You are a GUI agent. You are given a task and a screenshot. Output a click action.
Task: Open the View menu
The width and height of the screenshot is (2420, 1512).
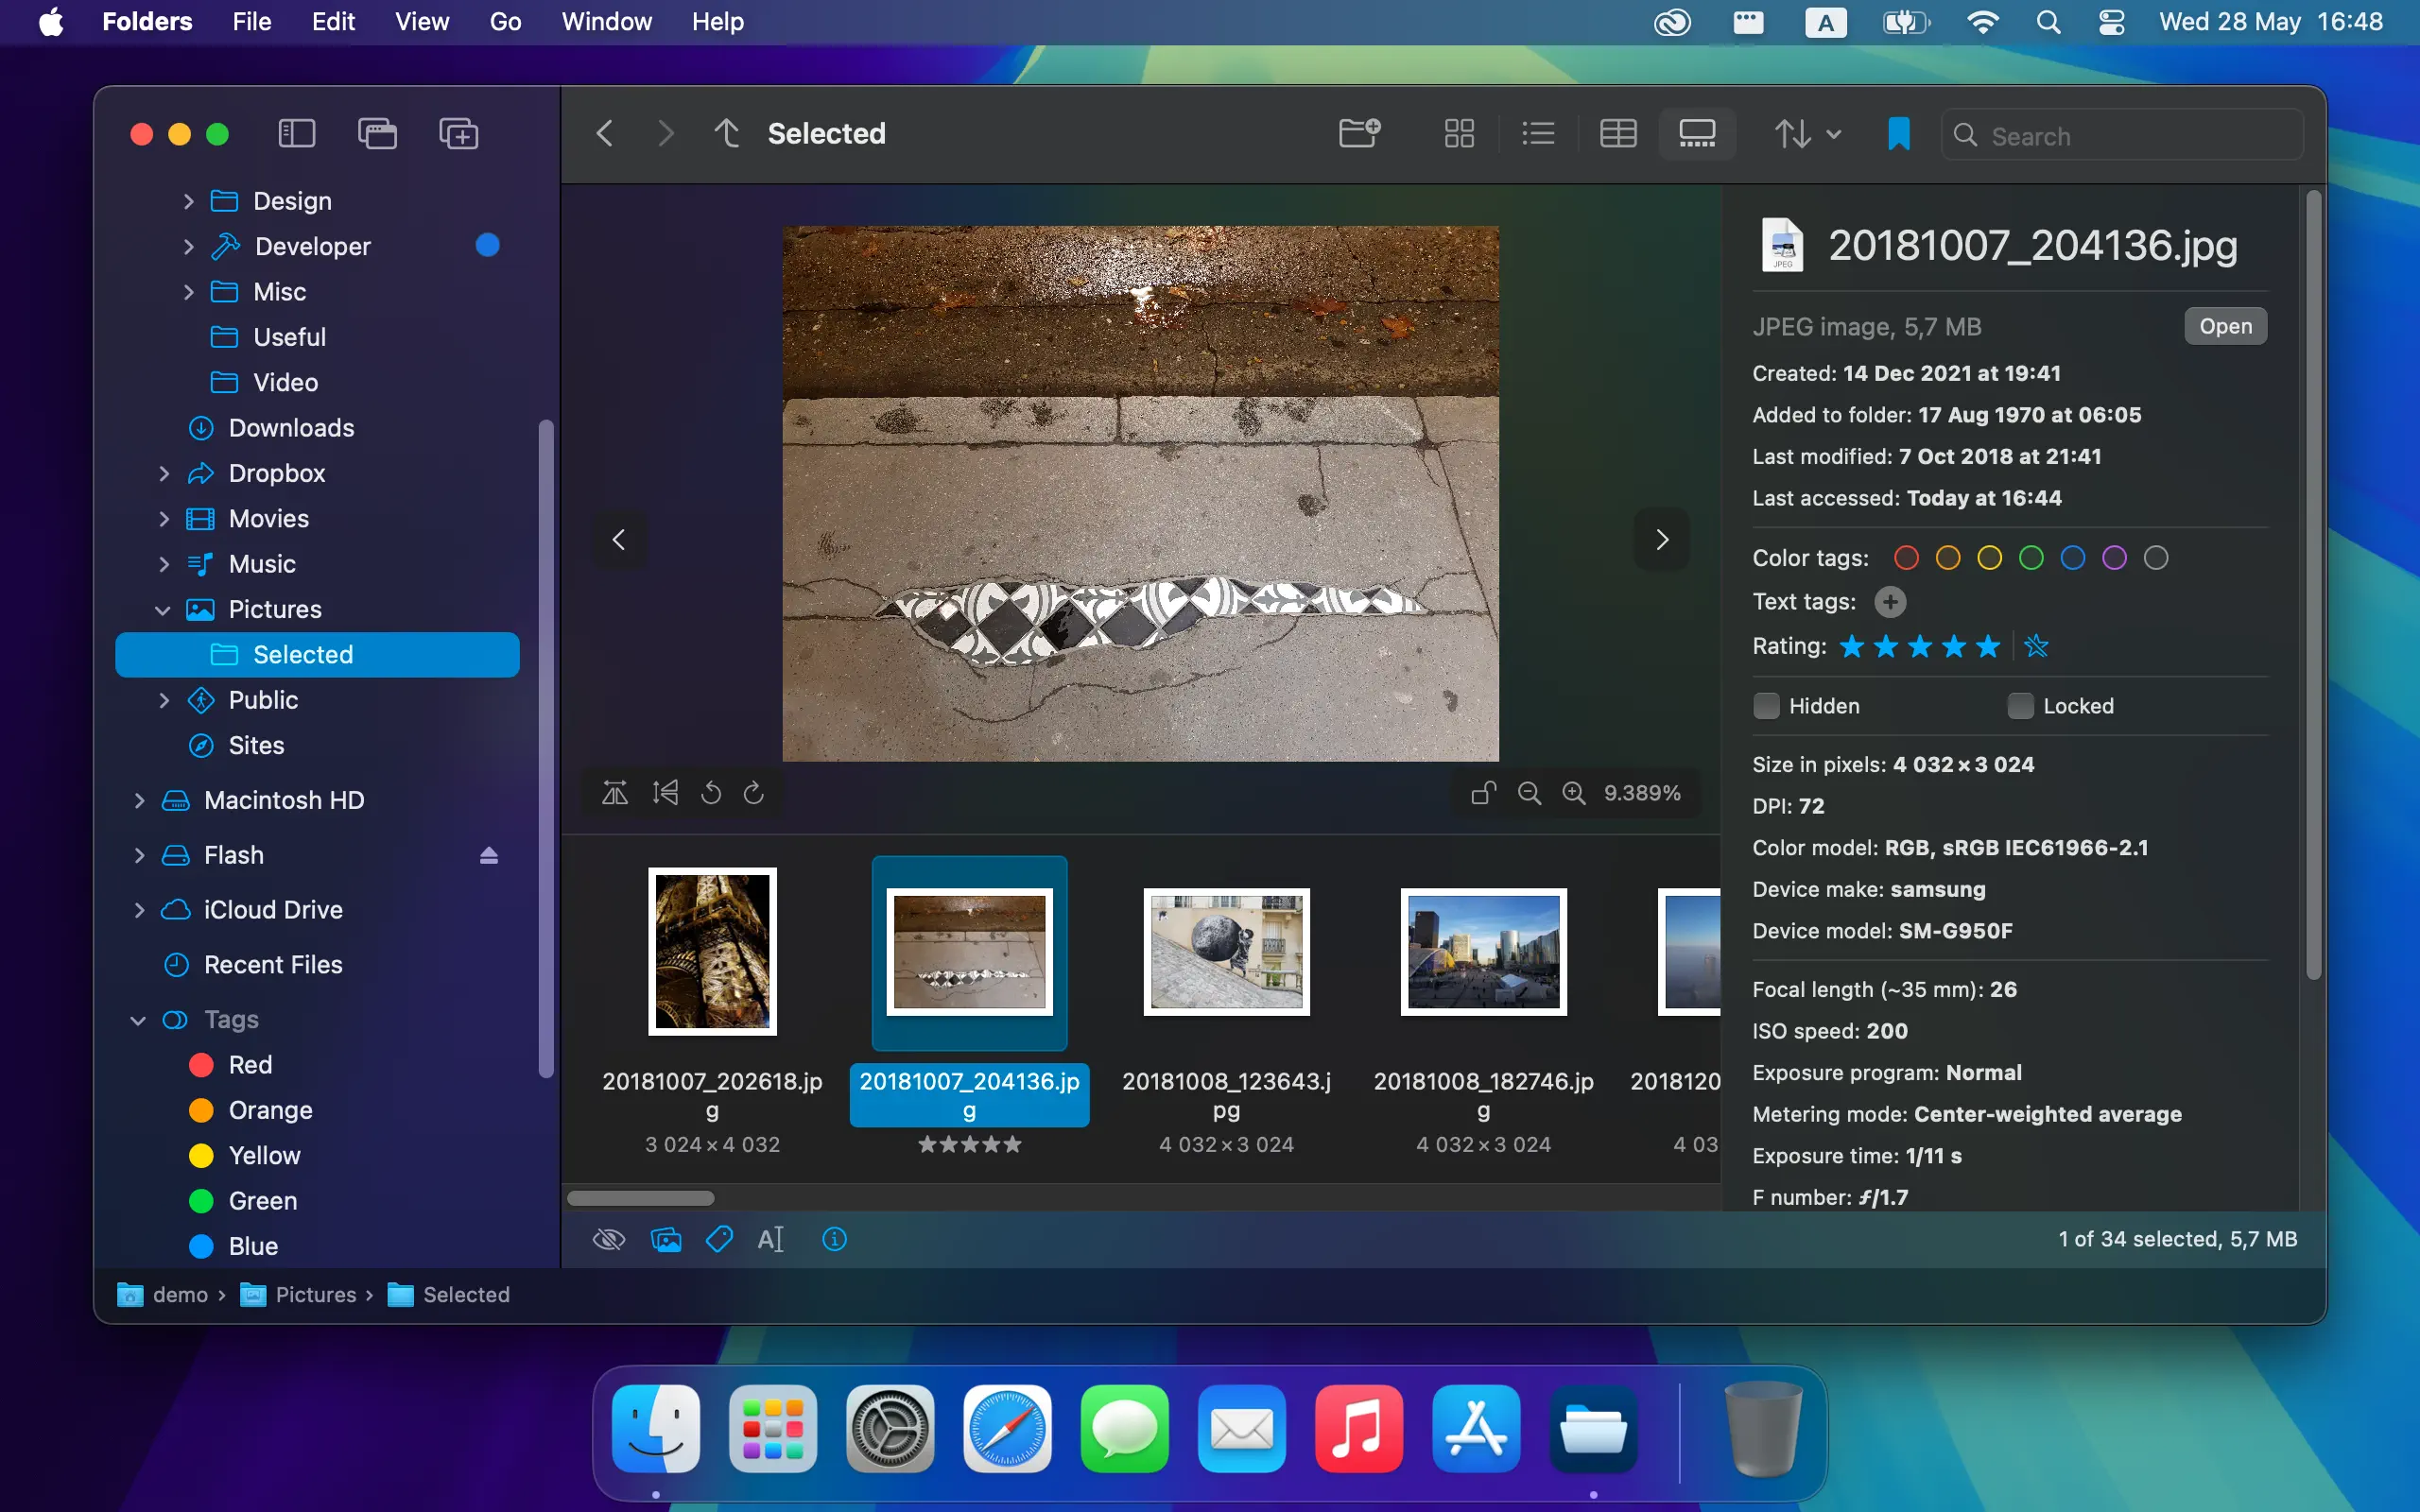coord(421,22)
